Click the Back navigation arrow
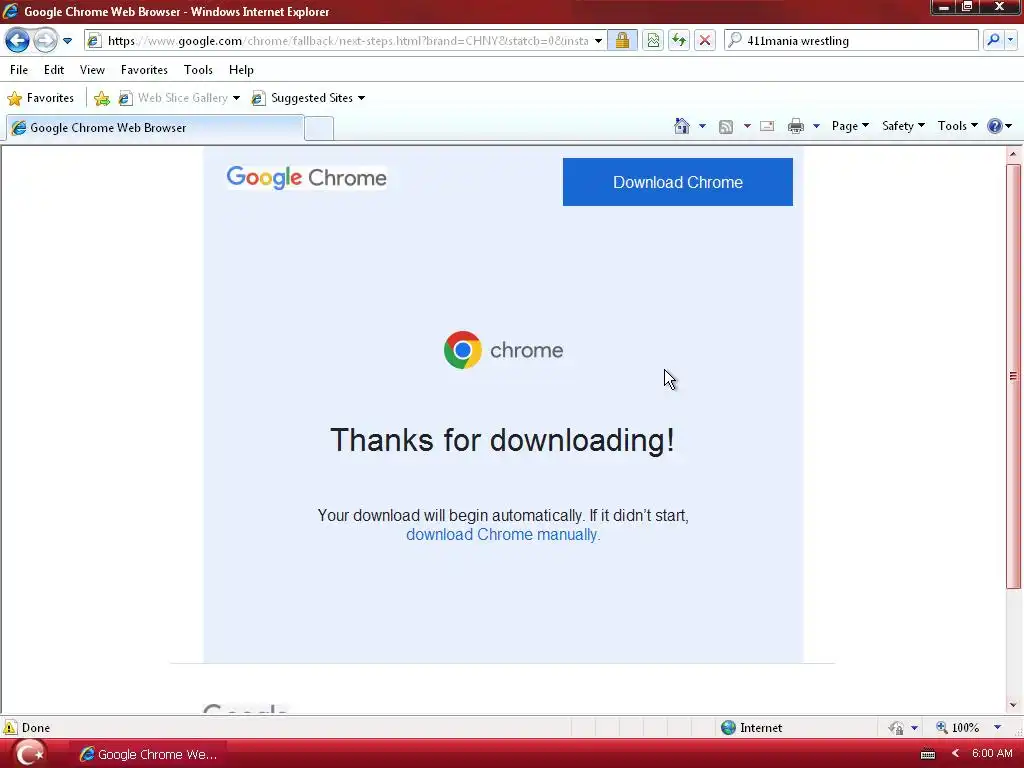1024x768 pixels. click(17, 40)
